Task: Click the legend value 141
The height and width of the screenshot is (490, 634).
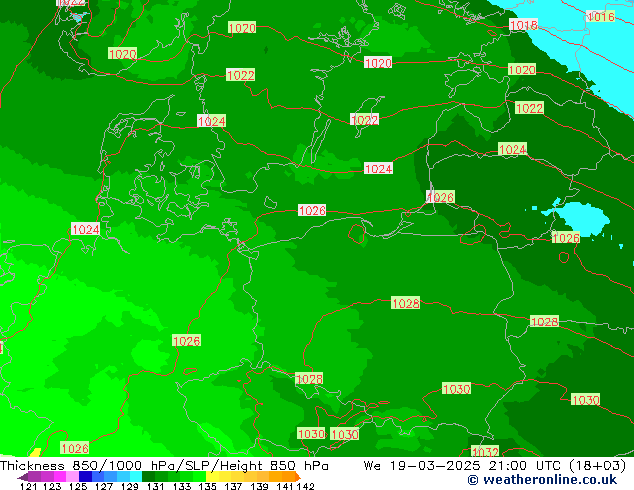Action: click(285, 486)
